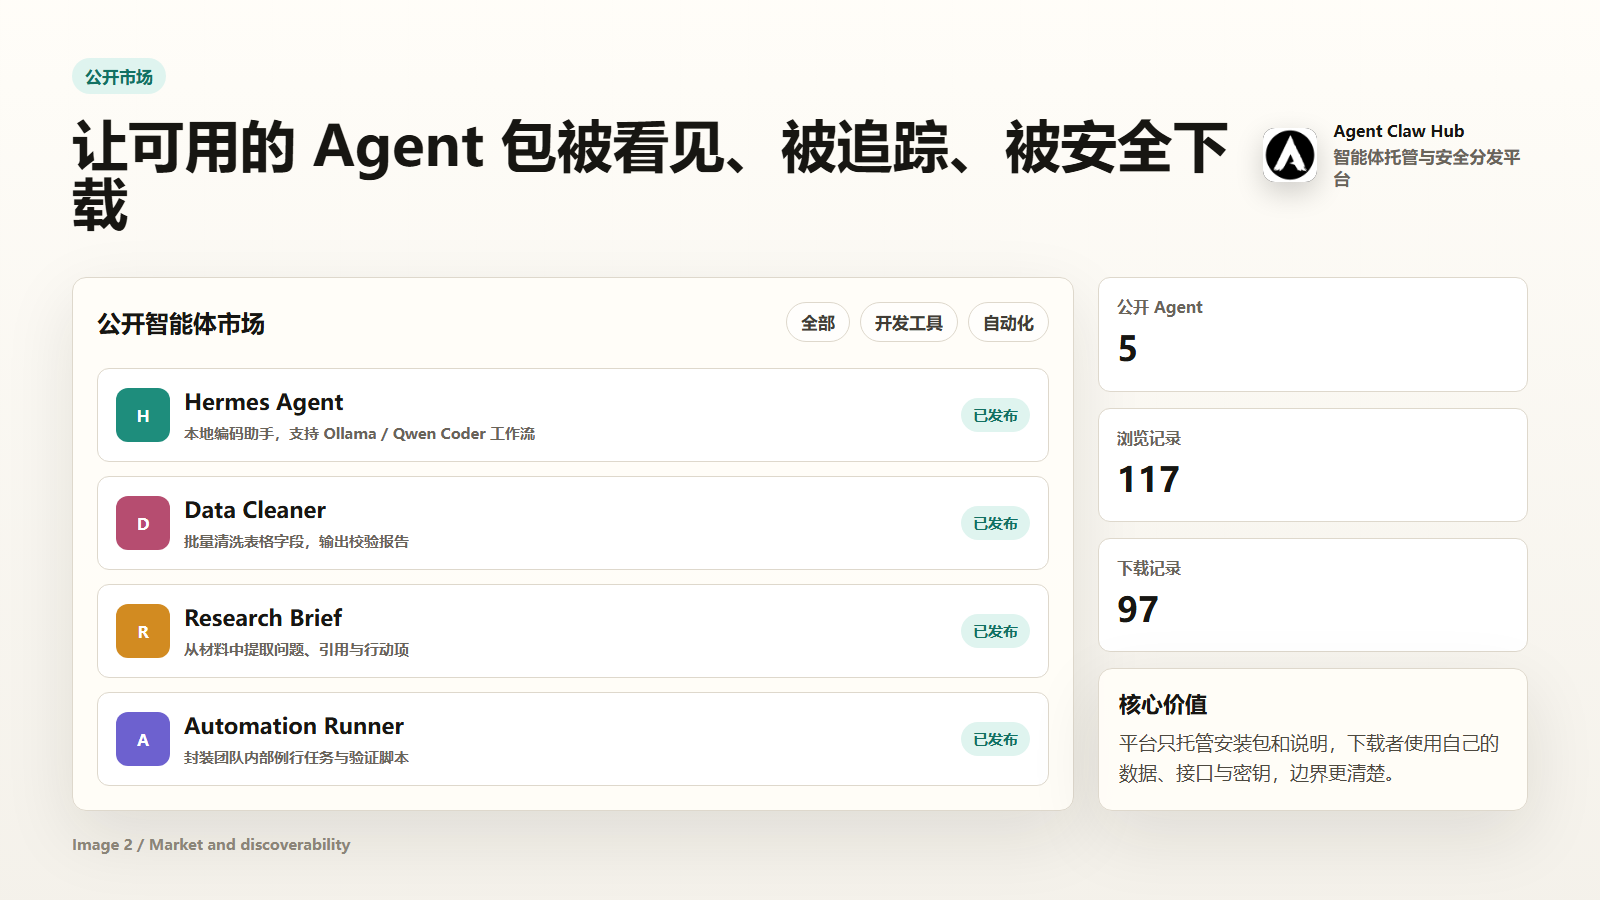Image resolution: width=1600 pixels, height=900 pixels.
Task: Open the Hermes Agent green H icon
Action: [x=143, y=415]
